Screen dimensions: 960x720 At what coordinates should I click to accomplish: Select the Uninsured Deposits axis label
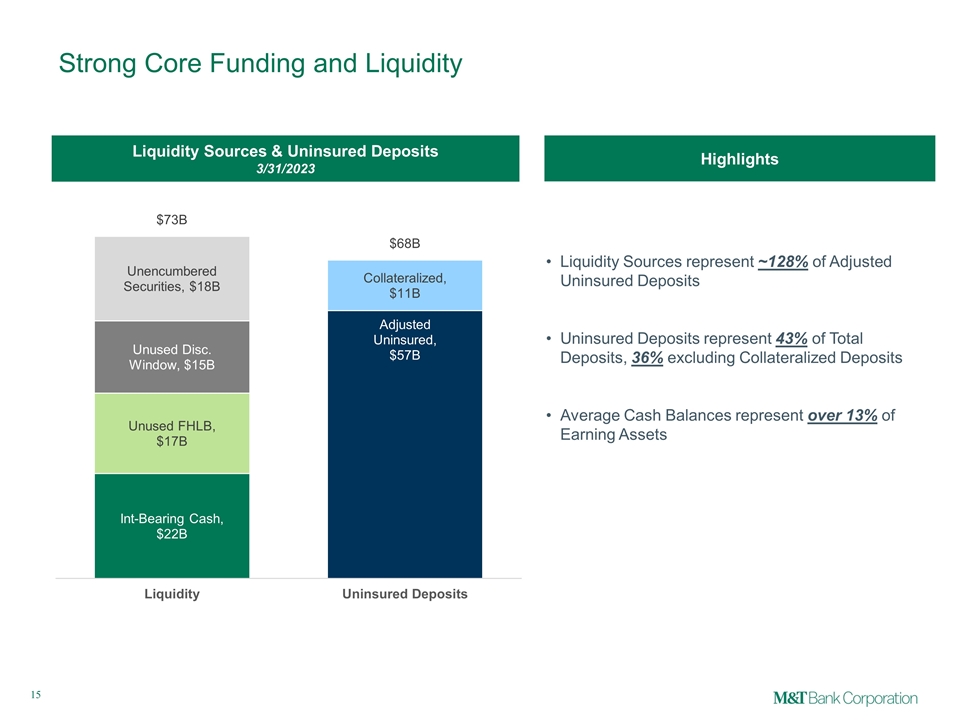404,594
